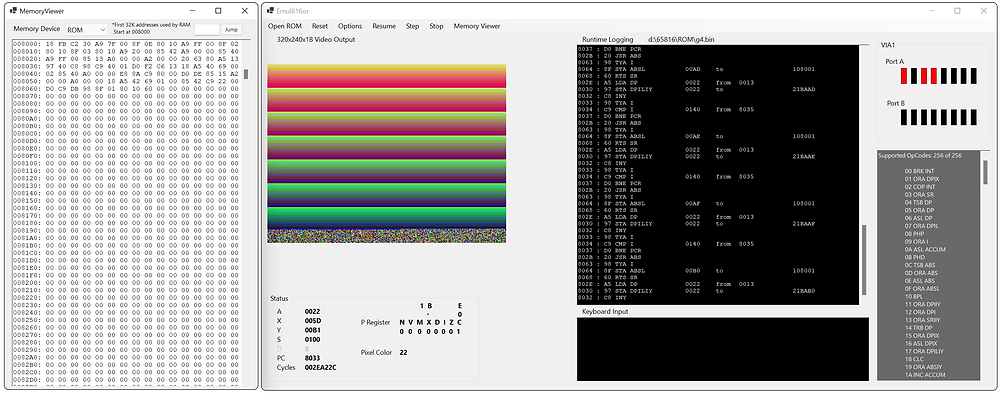
Task: Click the Runtime Logging scrollbar thumb
Action: [x=864, y=259]
